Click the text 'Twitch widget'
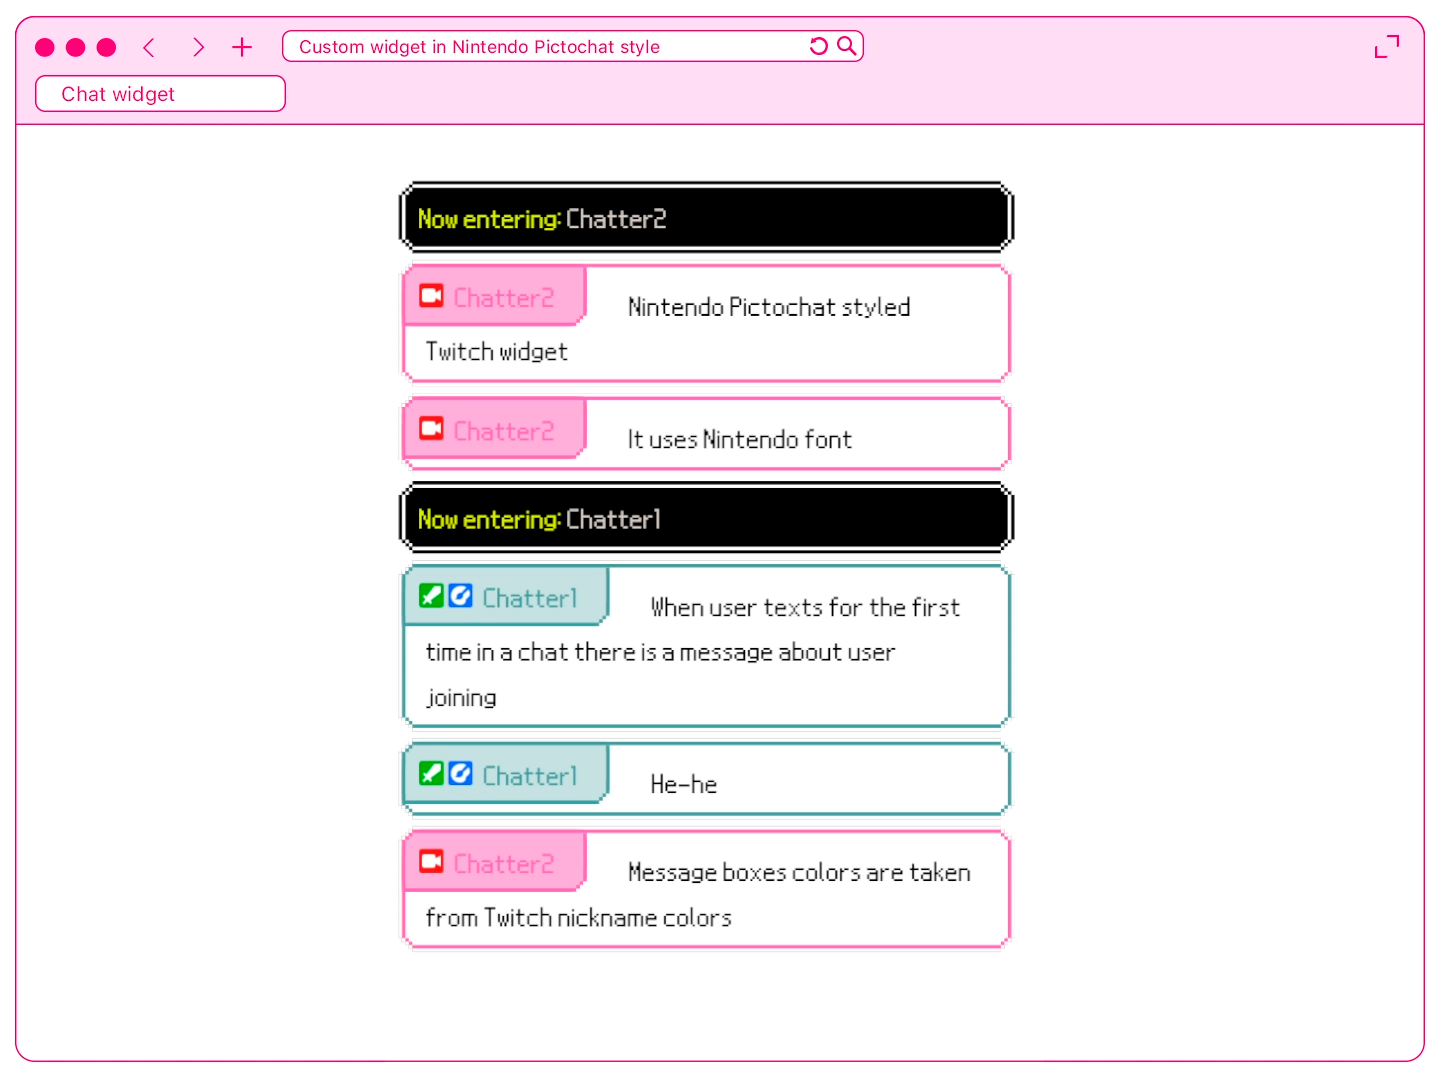This screenshot has height=1080, width=1440. coord(496,352)
